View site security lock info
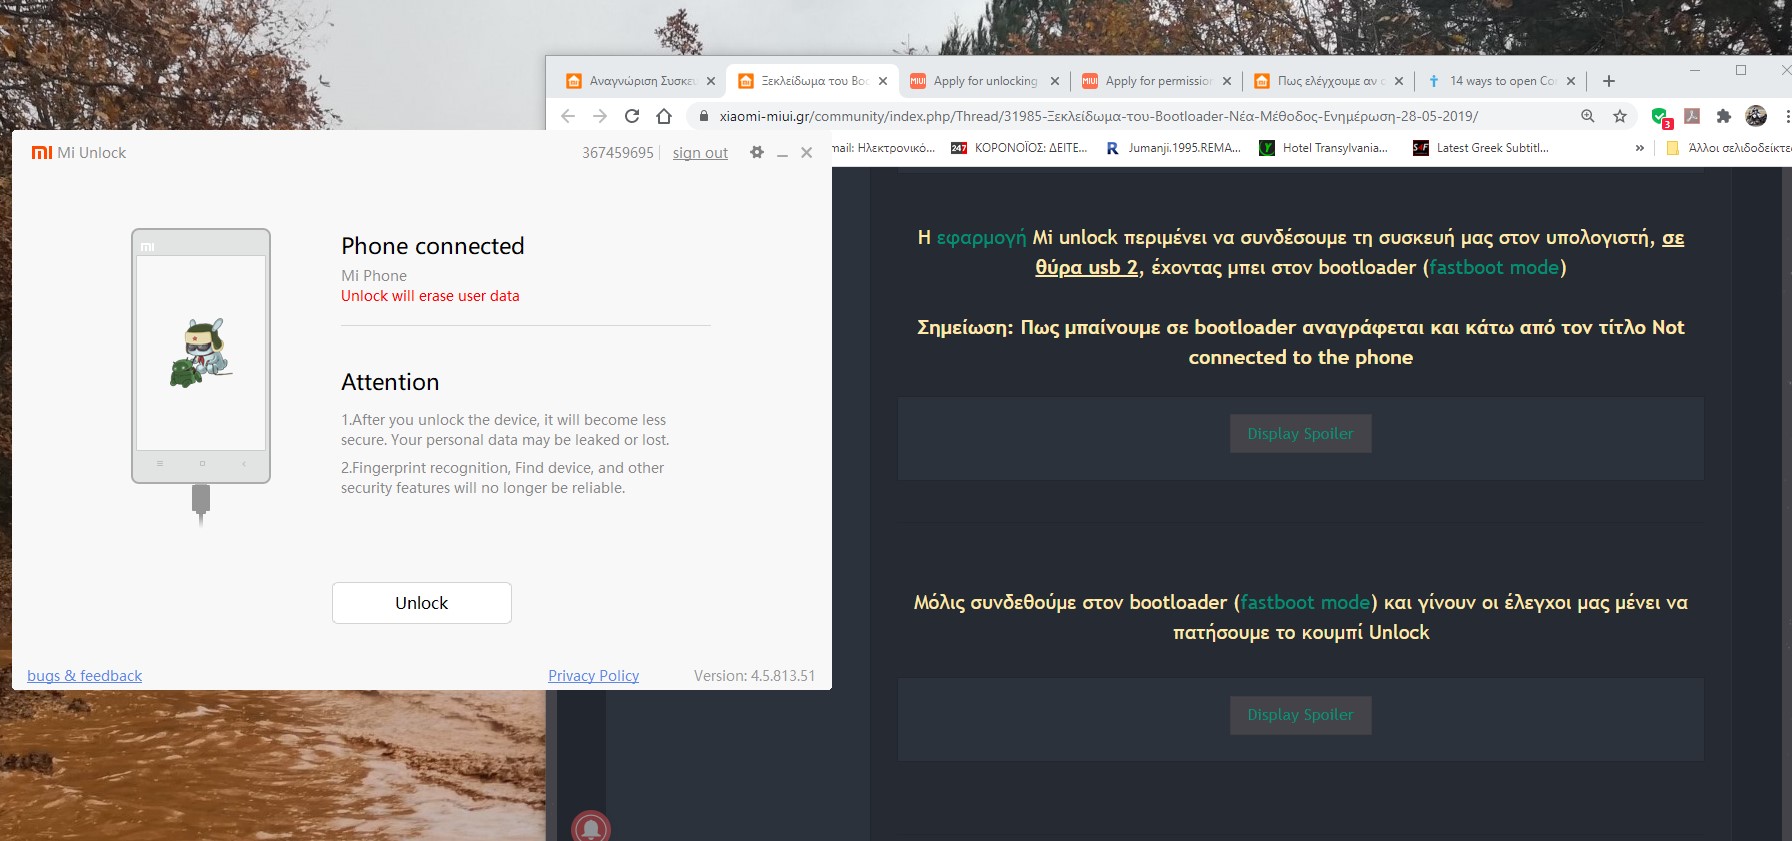 tap(703, 116)
